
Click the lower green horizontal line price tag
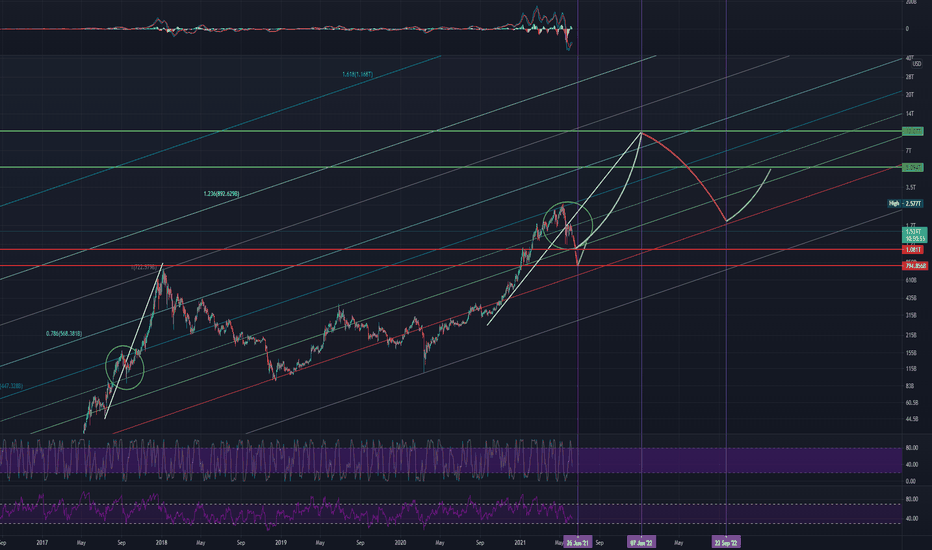click(912, 168)
